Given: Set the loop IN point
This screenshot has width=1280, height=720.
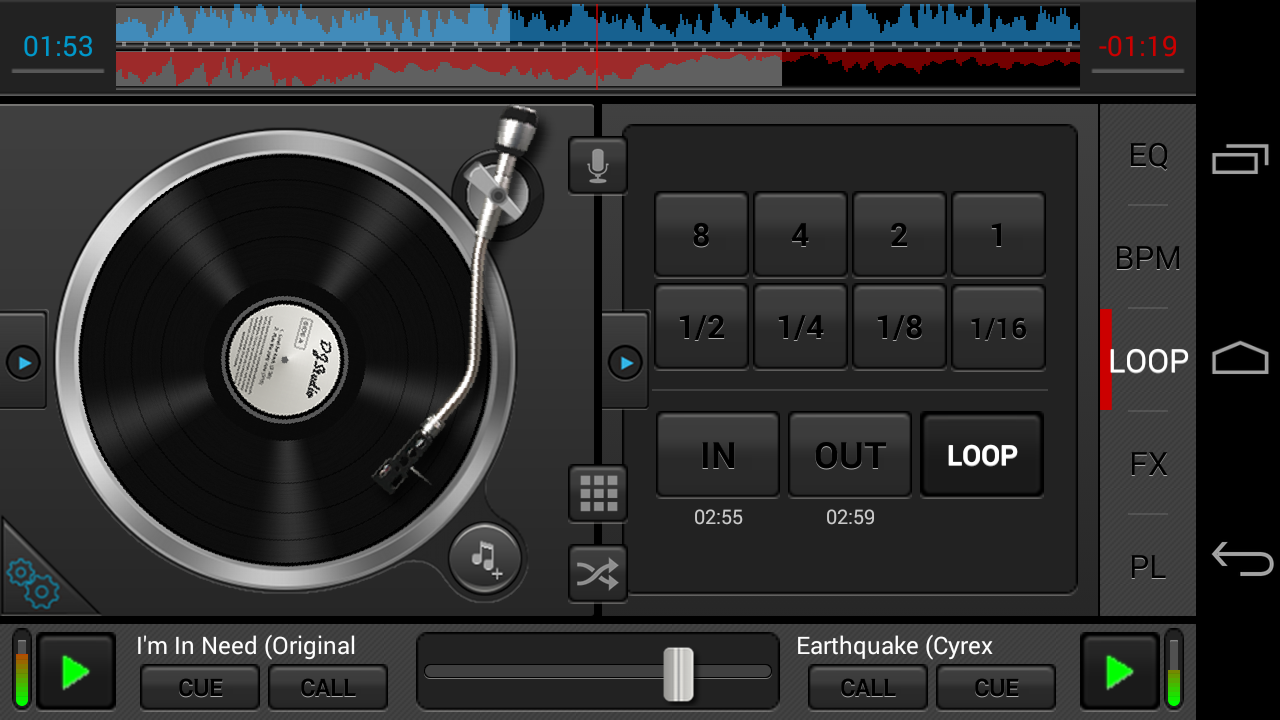Looking at the screenshot, I should point(717,454).
